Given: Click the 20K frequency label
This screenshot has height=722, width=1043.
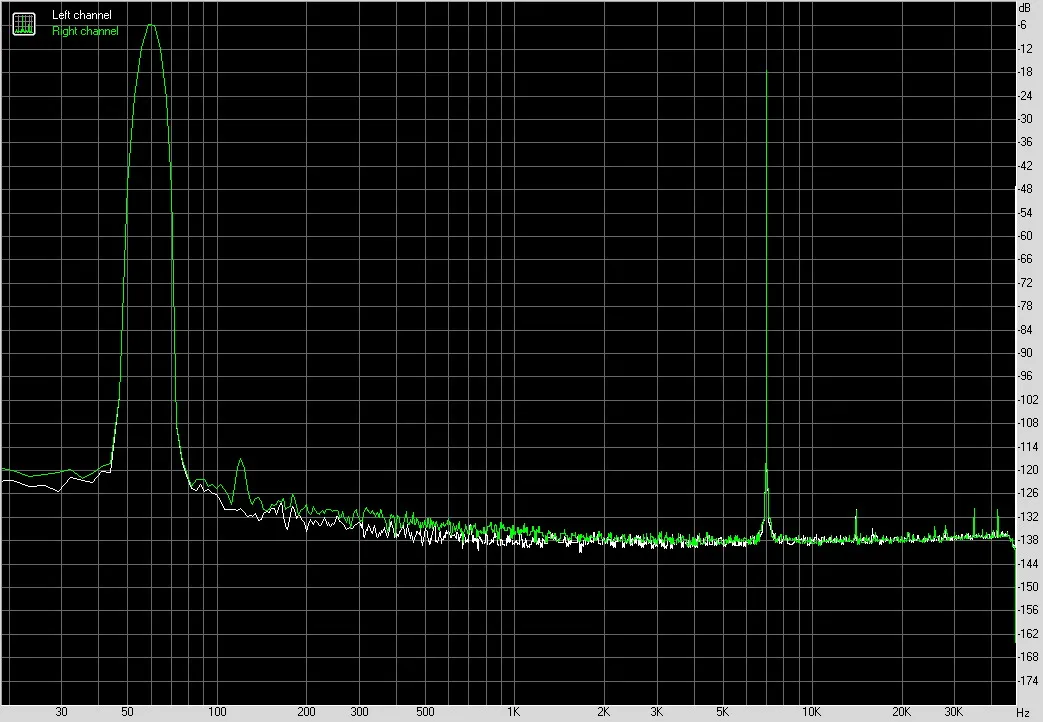Looking at the screenshot, I should tap(901, 712).
